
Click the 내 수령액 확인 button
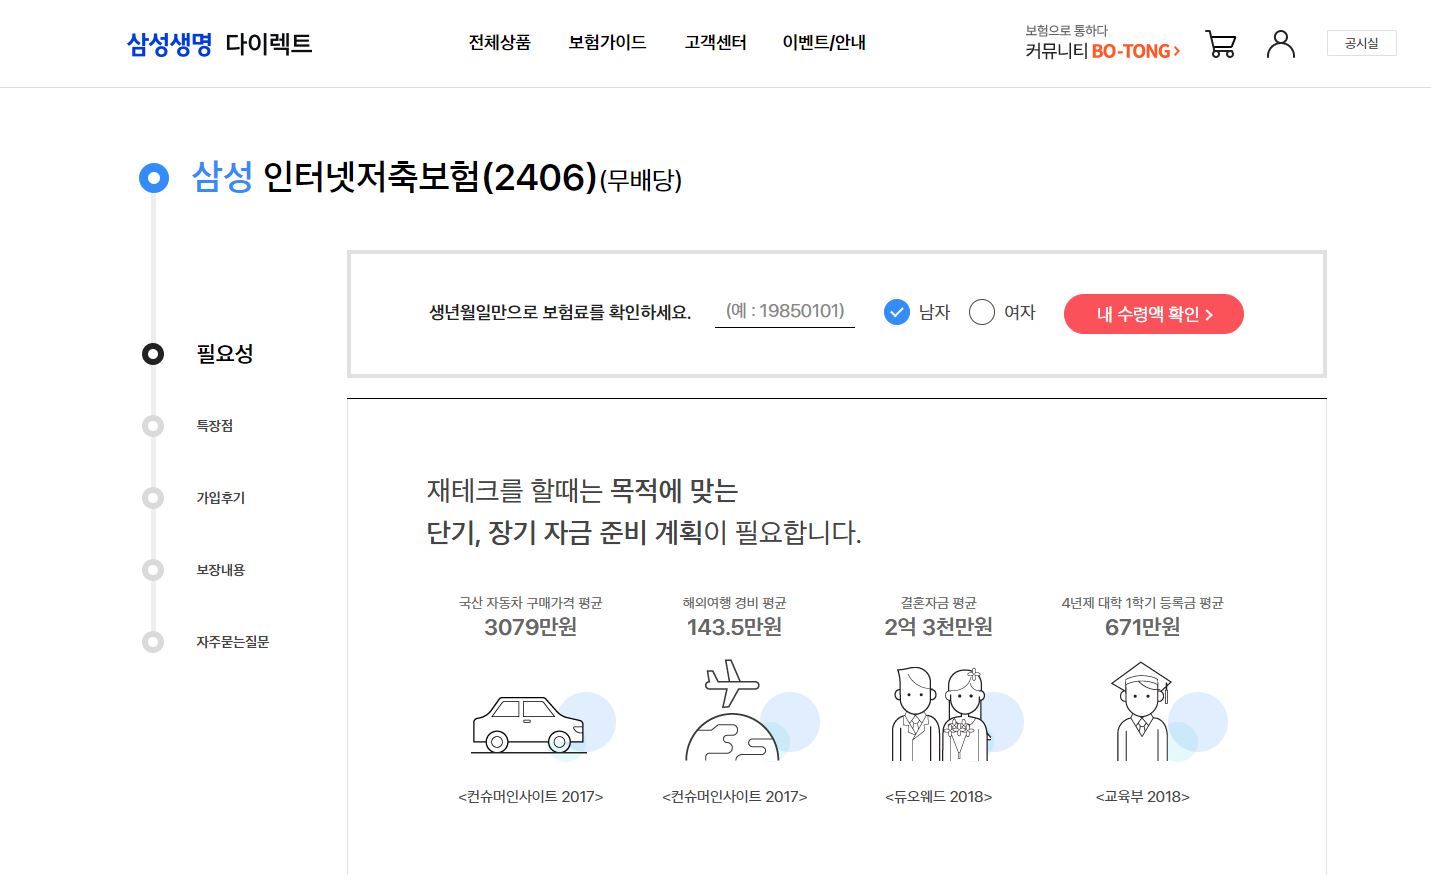coord(1154,314)
